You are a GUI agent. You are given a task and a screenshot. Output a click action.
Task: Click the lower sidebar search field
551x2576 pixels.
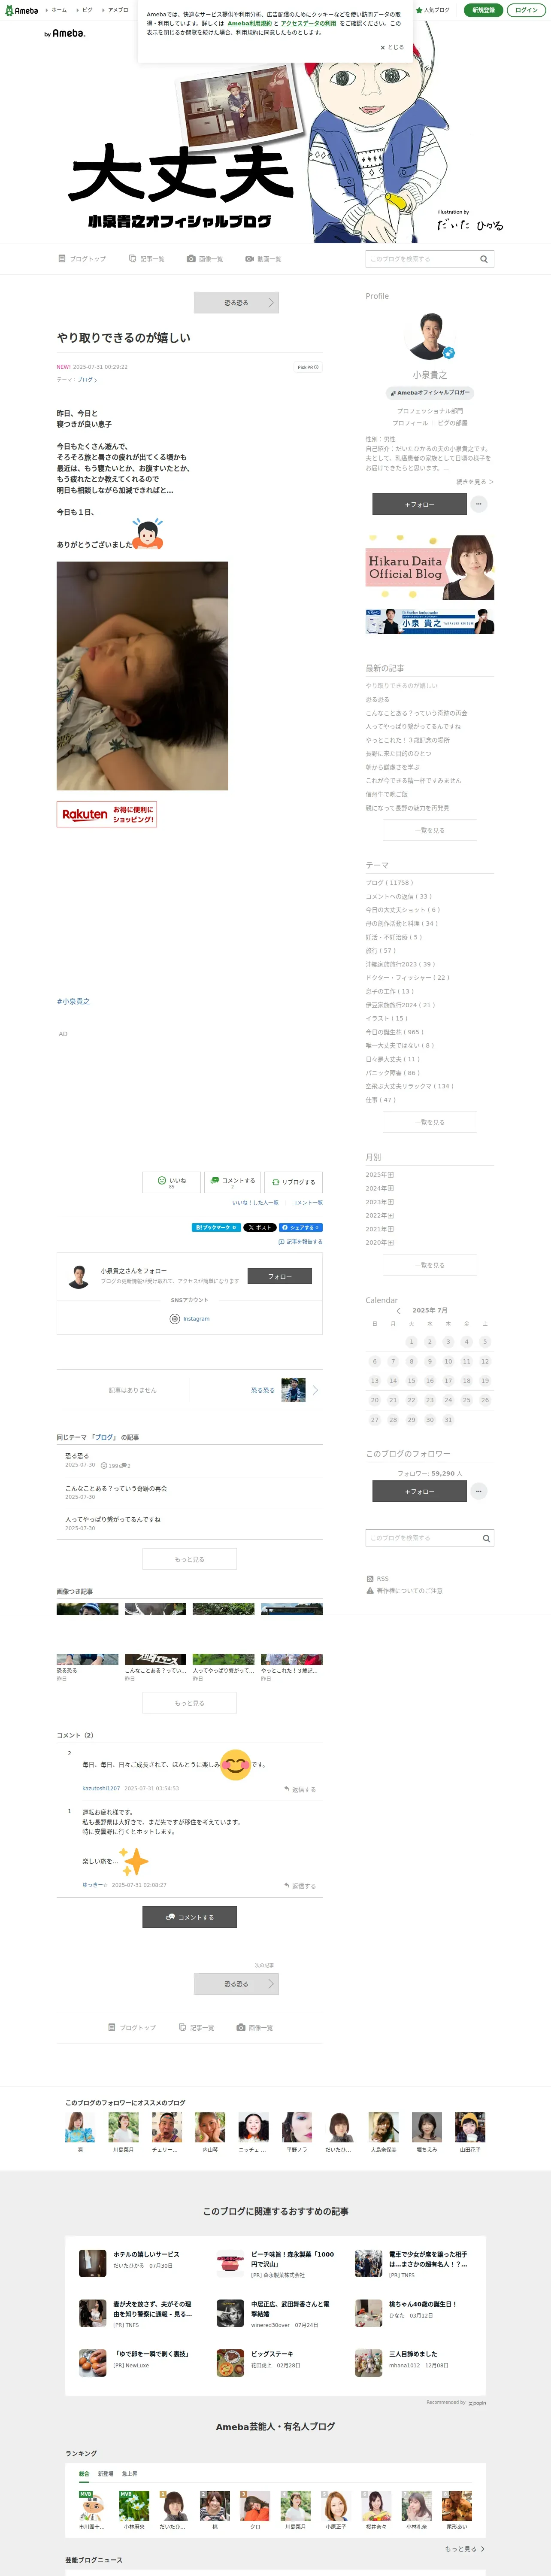click(x=421, y=1538)
